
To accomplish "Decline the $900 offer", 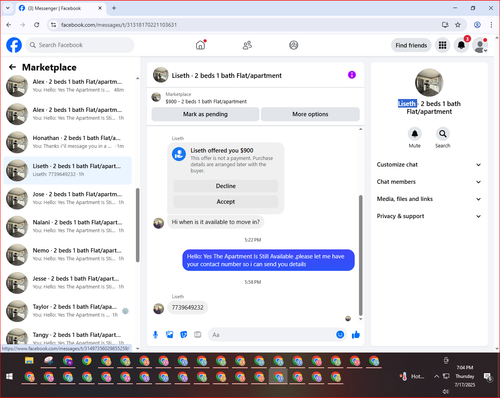I will coord(226,186).
